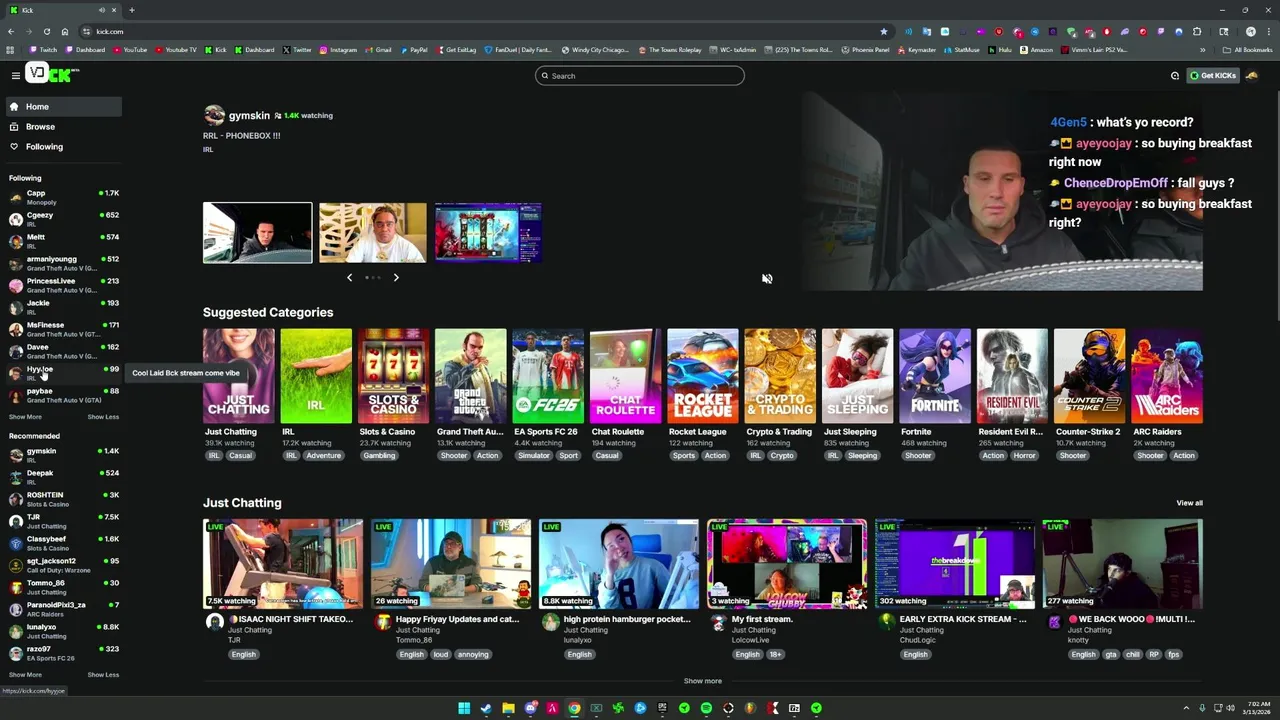
Task: Go back with the browser back arrow
Action: pos(9,31)
